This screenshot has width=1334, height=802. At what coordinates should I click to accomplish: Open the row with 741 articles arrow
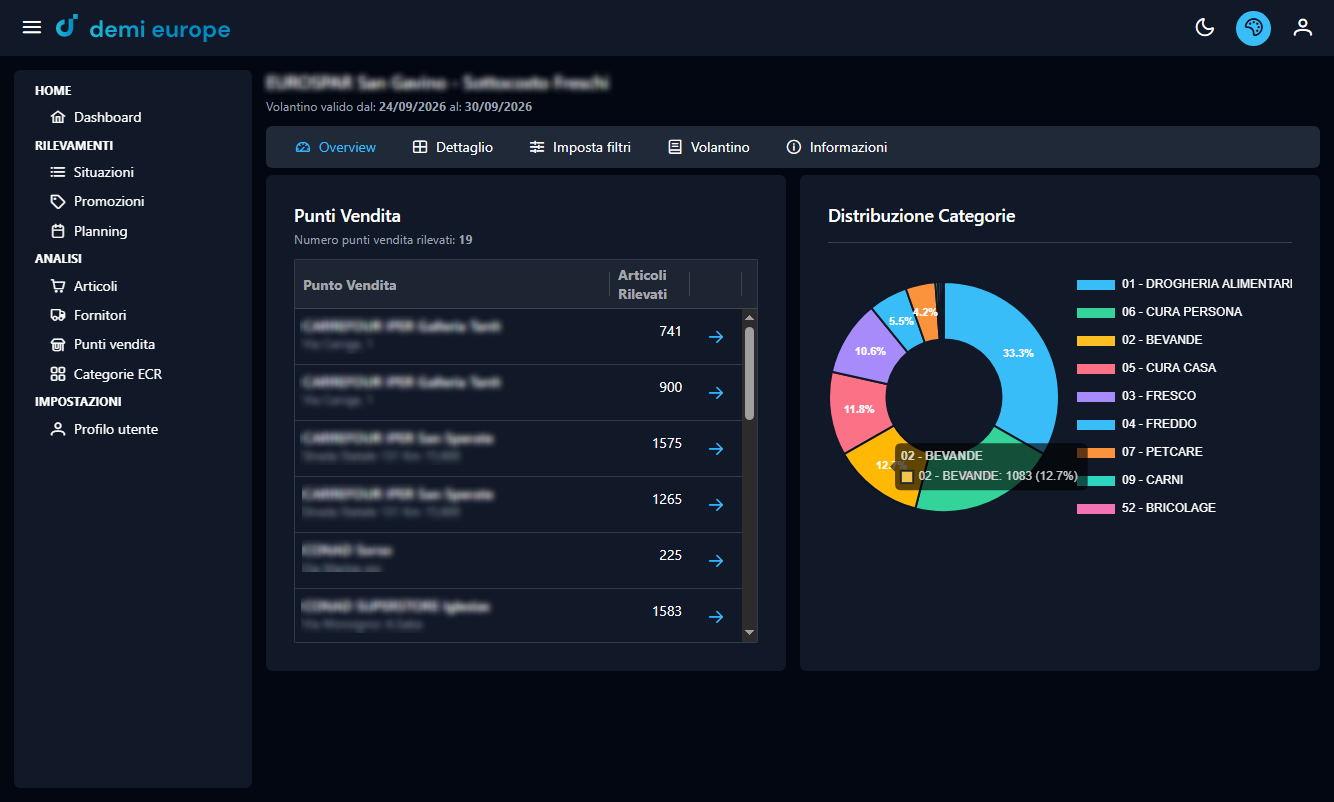point(716,337)
